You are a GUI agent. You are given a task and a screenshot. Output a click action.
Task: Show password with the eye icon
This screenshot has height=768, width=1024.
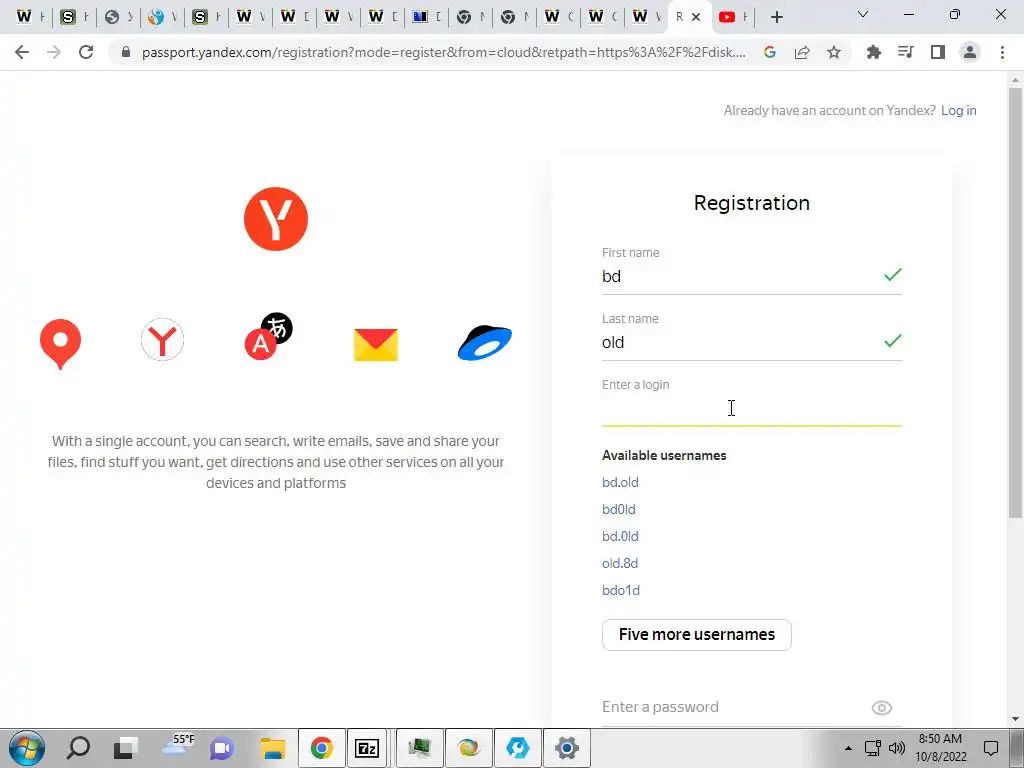point(882,707)
